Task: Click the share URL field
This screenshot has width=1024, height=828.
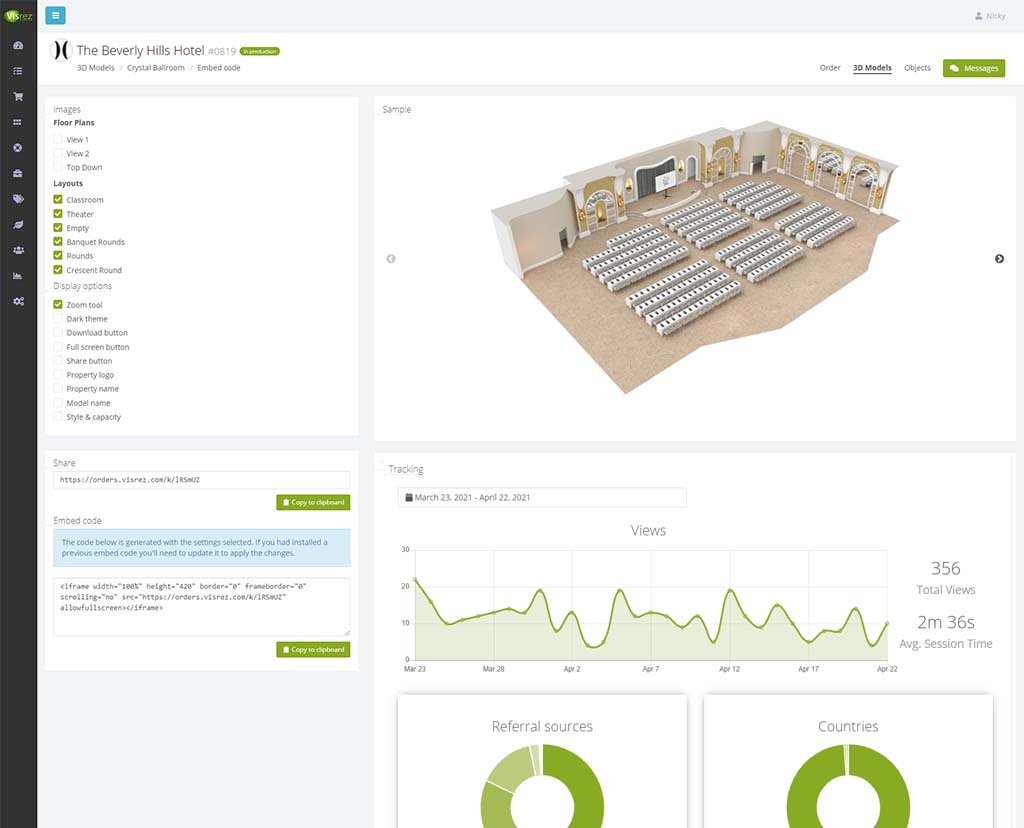Action: tap(202, 480)
